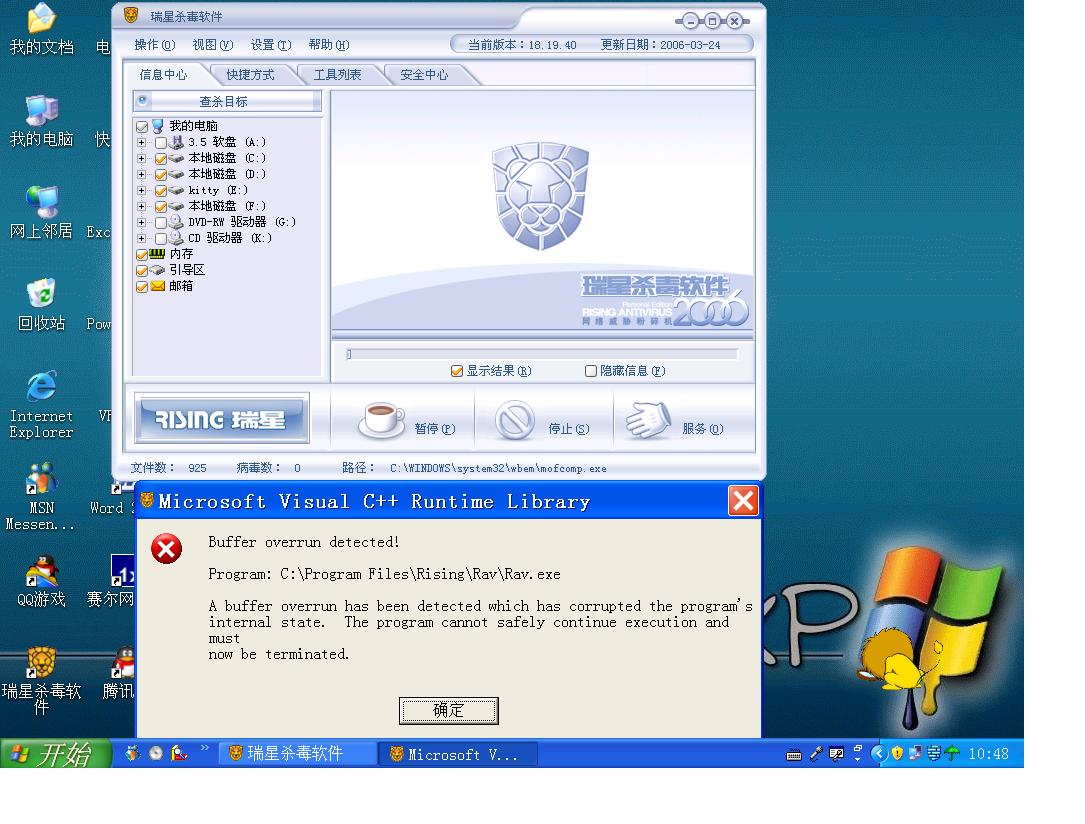Click the scan progress bar

(x=542, y=354)
